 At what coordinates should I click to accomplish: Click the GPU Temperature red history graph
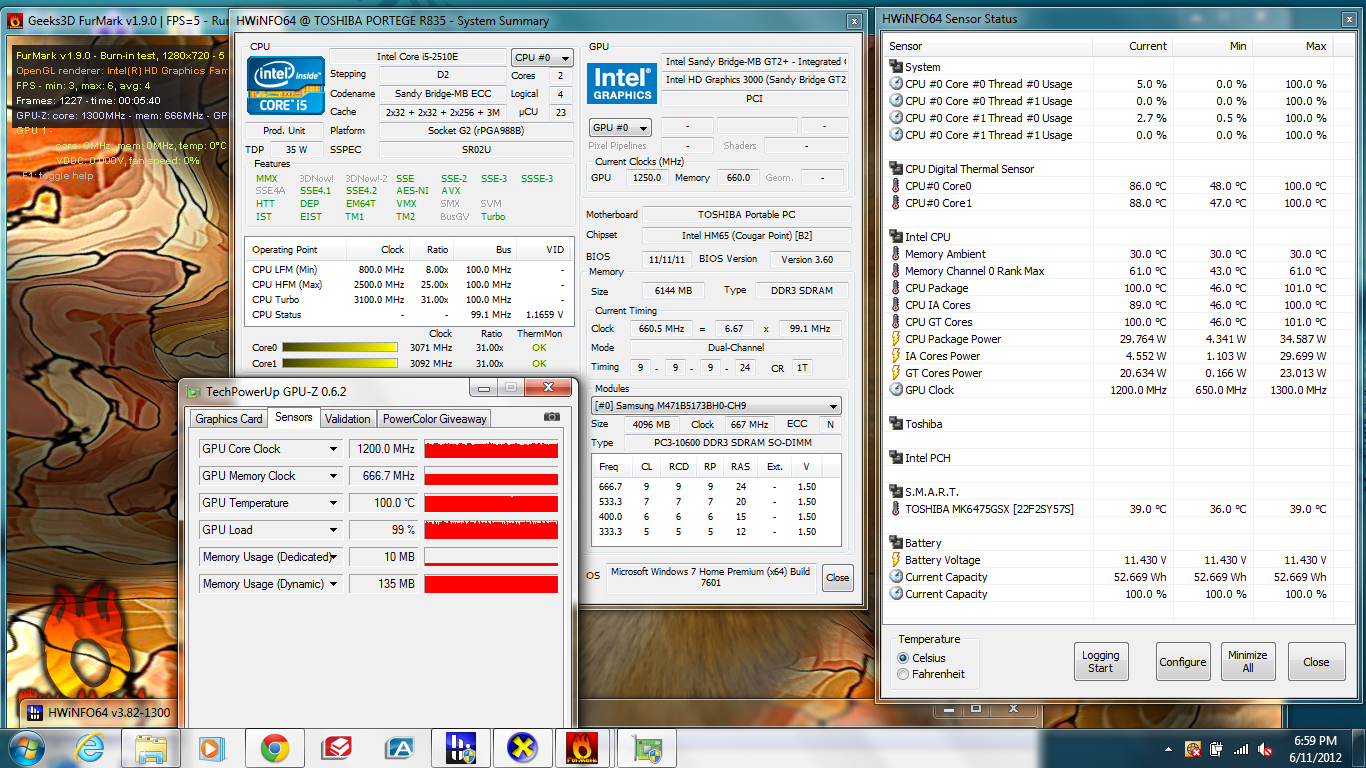(x=491, y=503)
